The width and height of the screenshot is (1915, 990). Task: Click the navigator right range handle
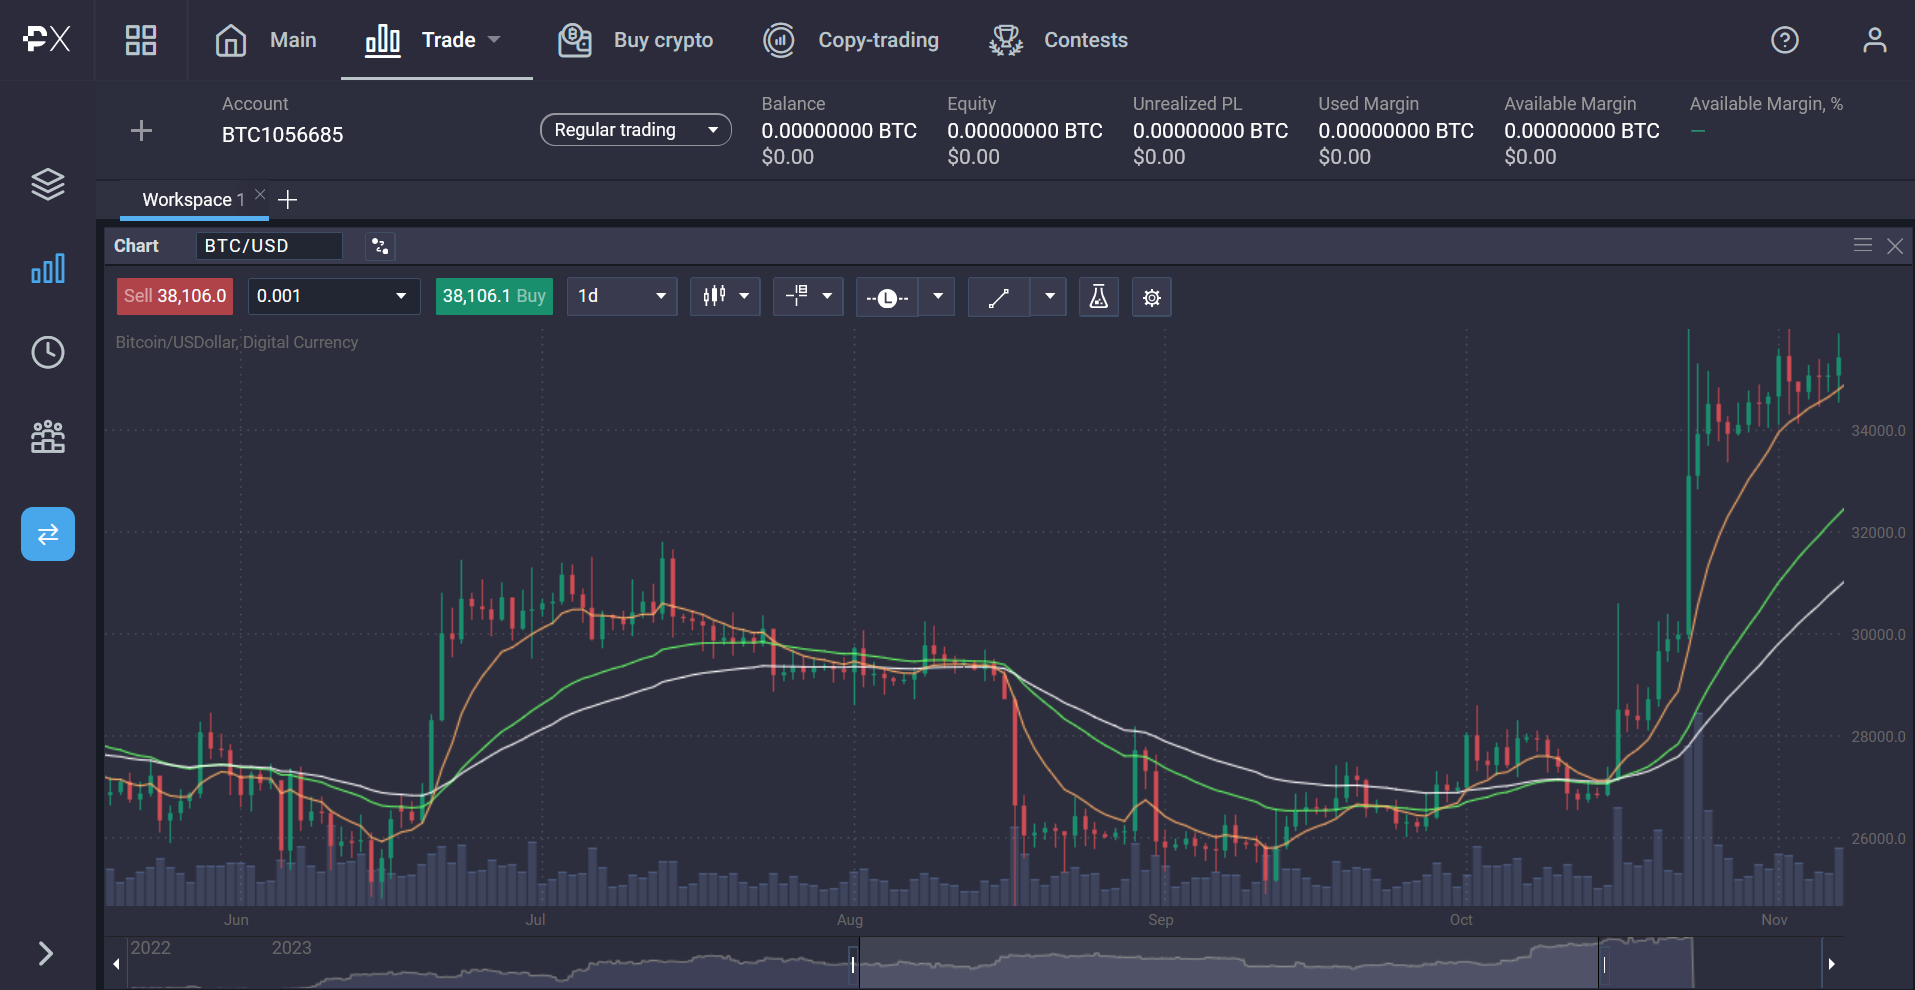pos(1604,964)
